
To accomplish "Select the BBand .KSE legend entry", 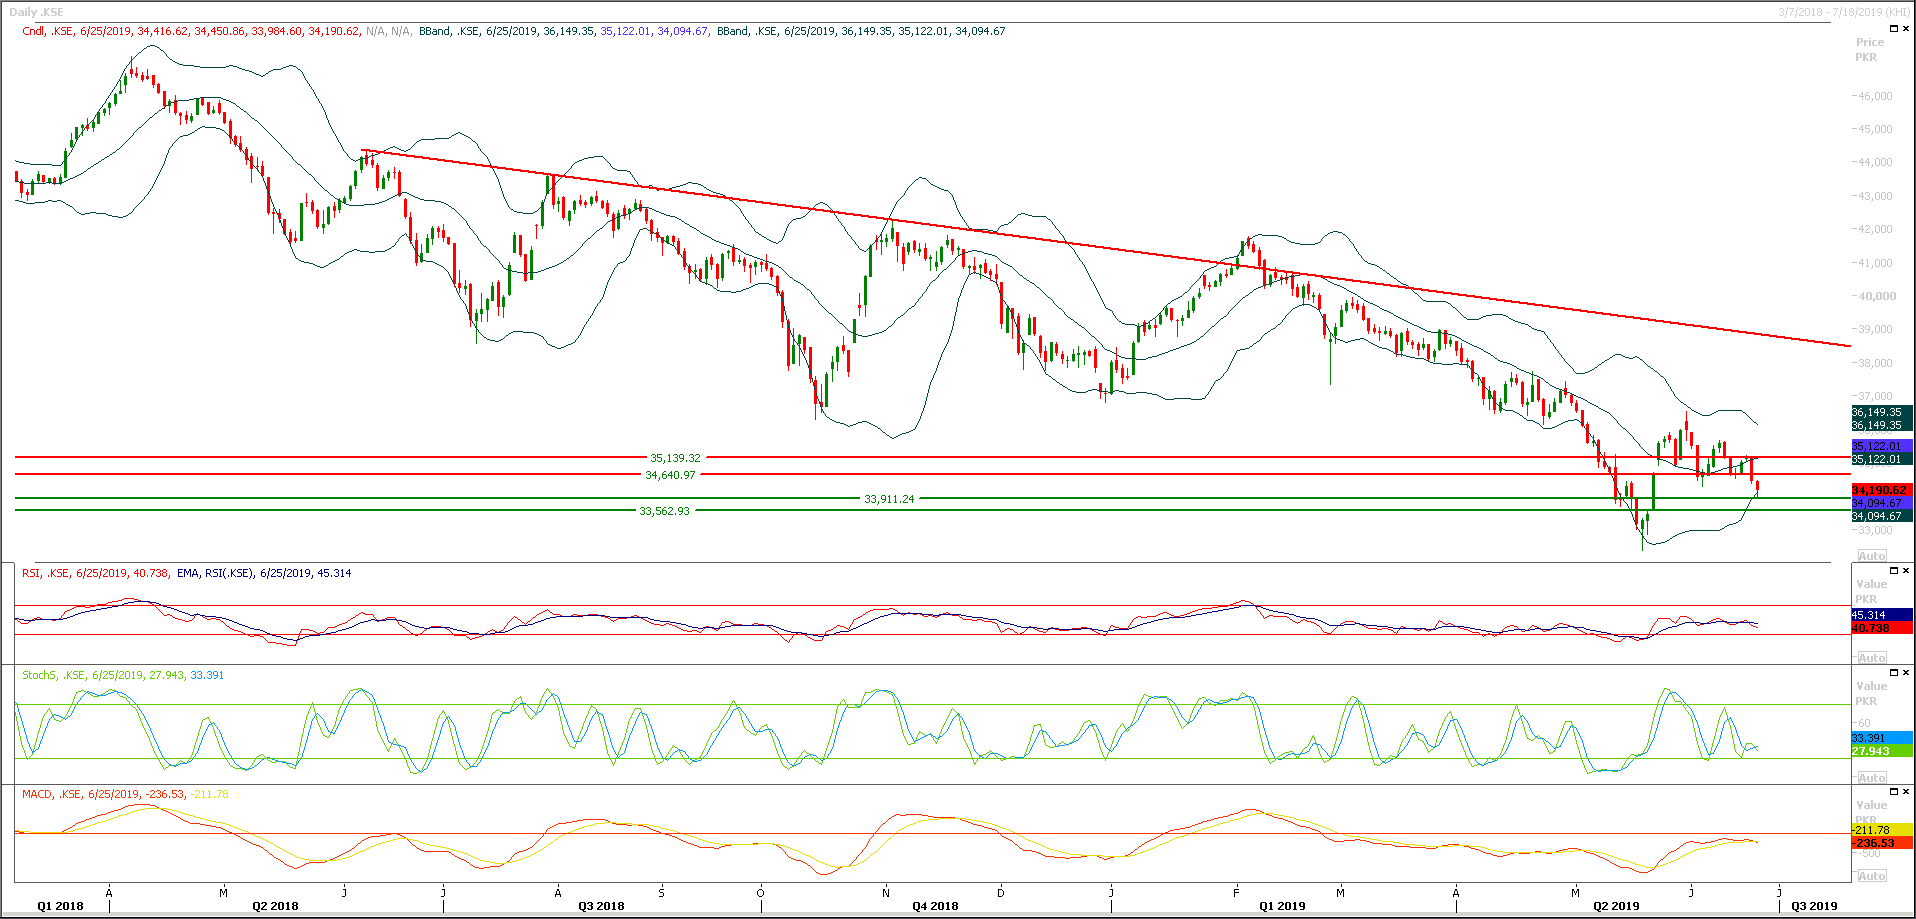I will (445, 31).
